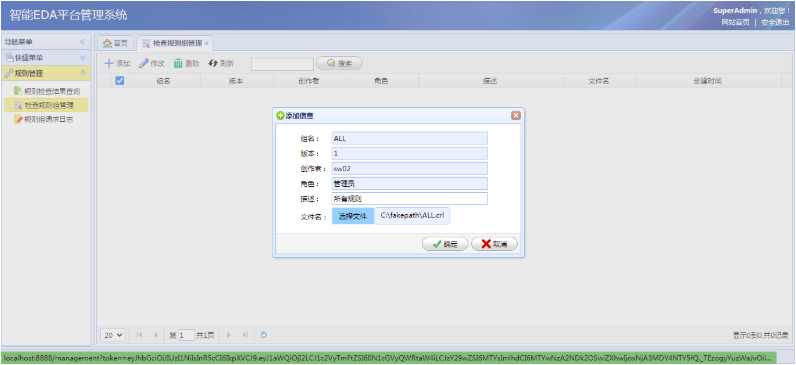Go to previous page in pager

(x=155, y=335)
